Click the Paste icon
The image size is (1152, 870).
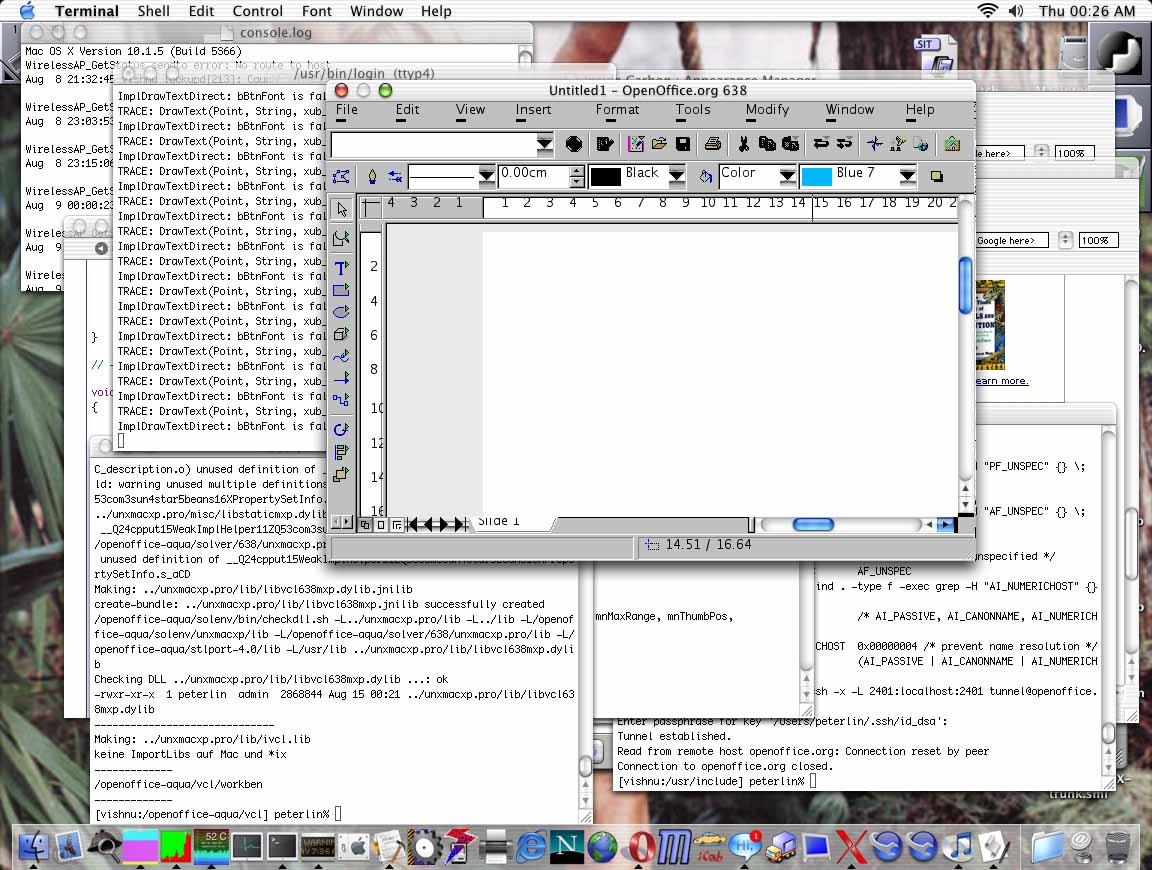click(791, 144)
